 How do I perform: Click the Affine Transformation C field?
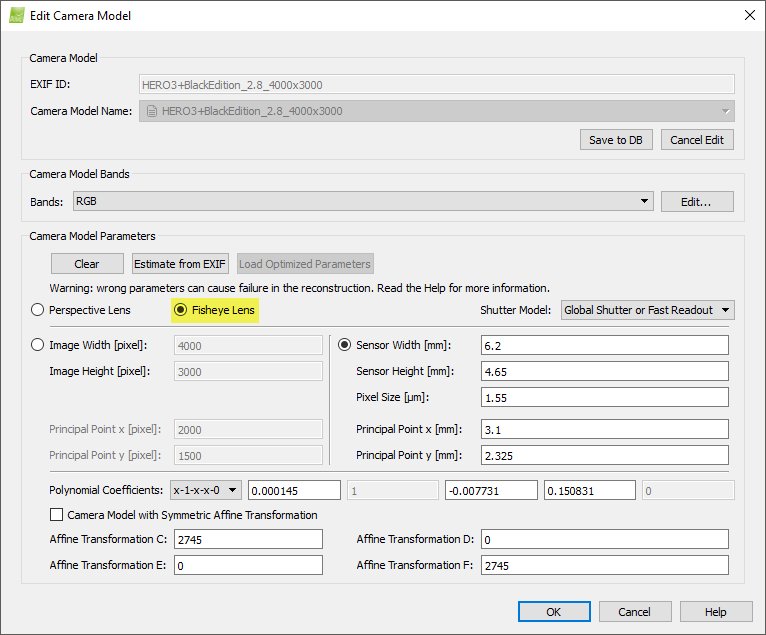coord(247,539)
